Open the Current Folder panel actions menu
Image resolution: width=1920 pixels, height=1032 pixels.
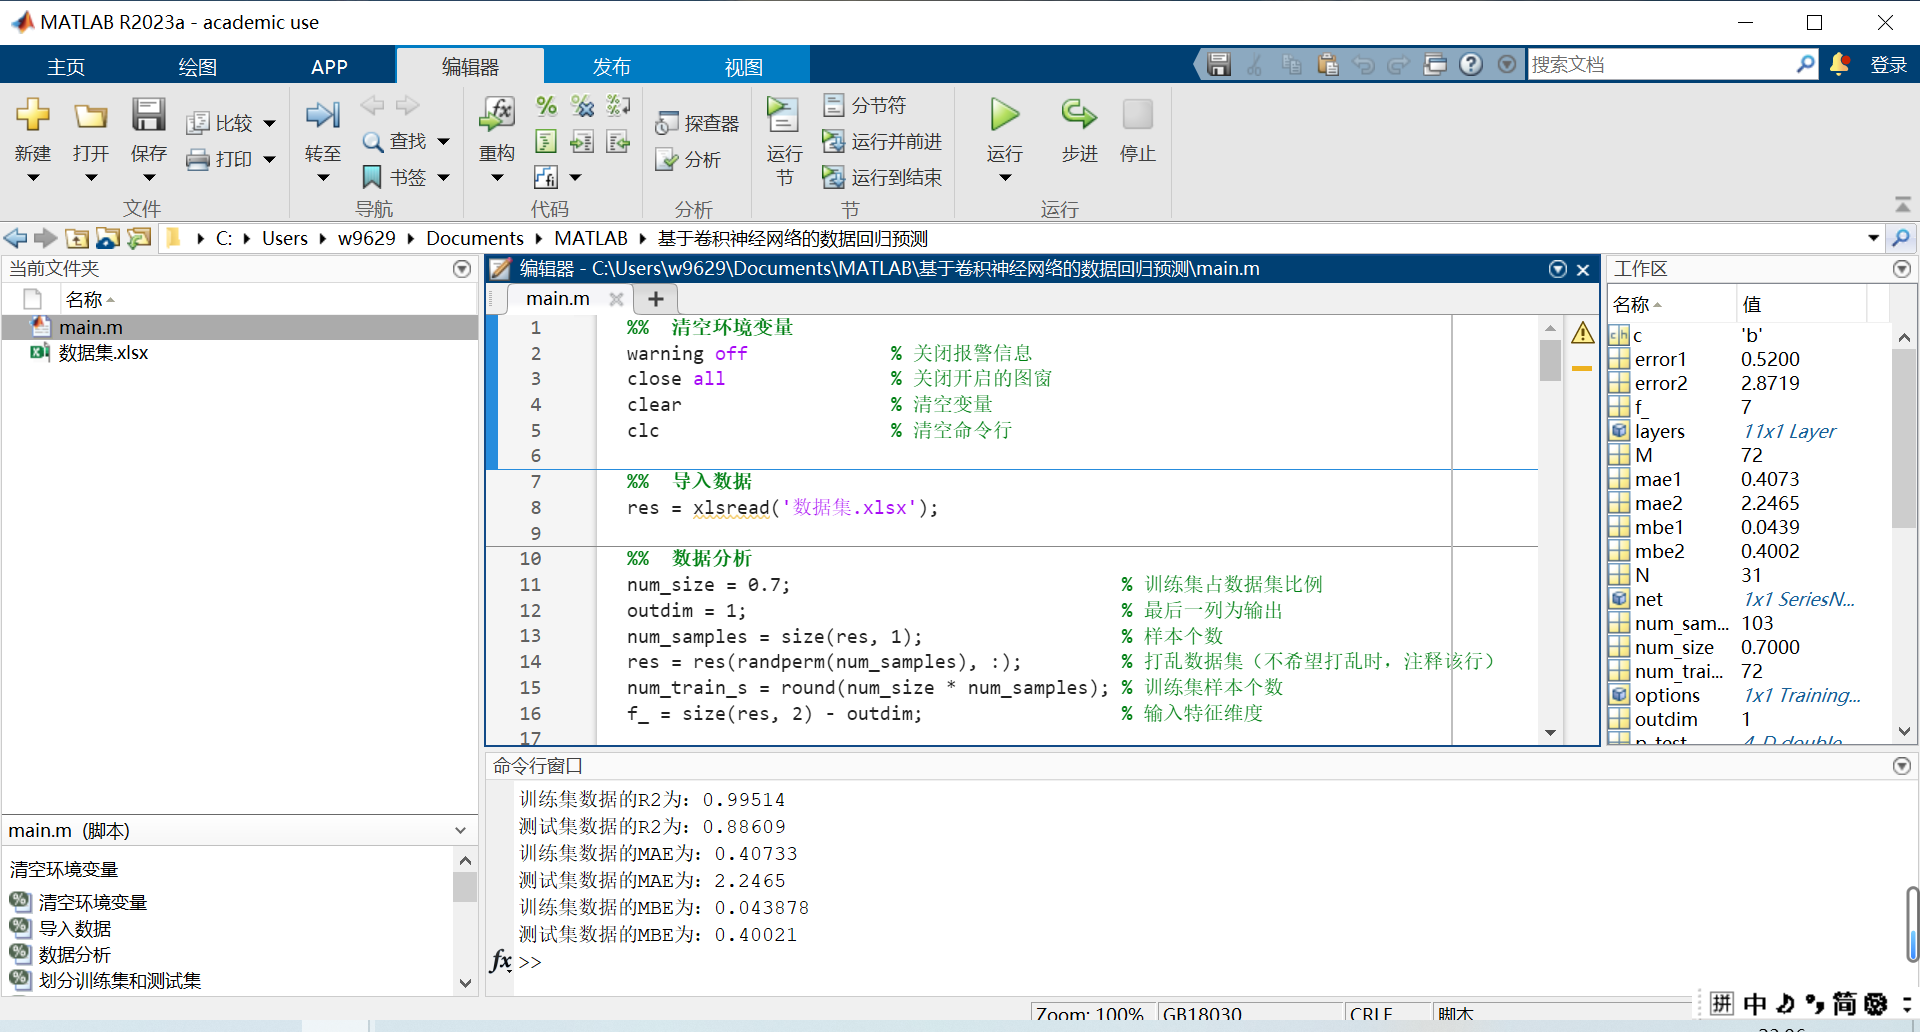click(x=461, y=269)
